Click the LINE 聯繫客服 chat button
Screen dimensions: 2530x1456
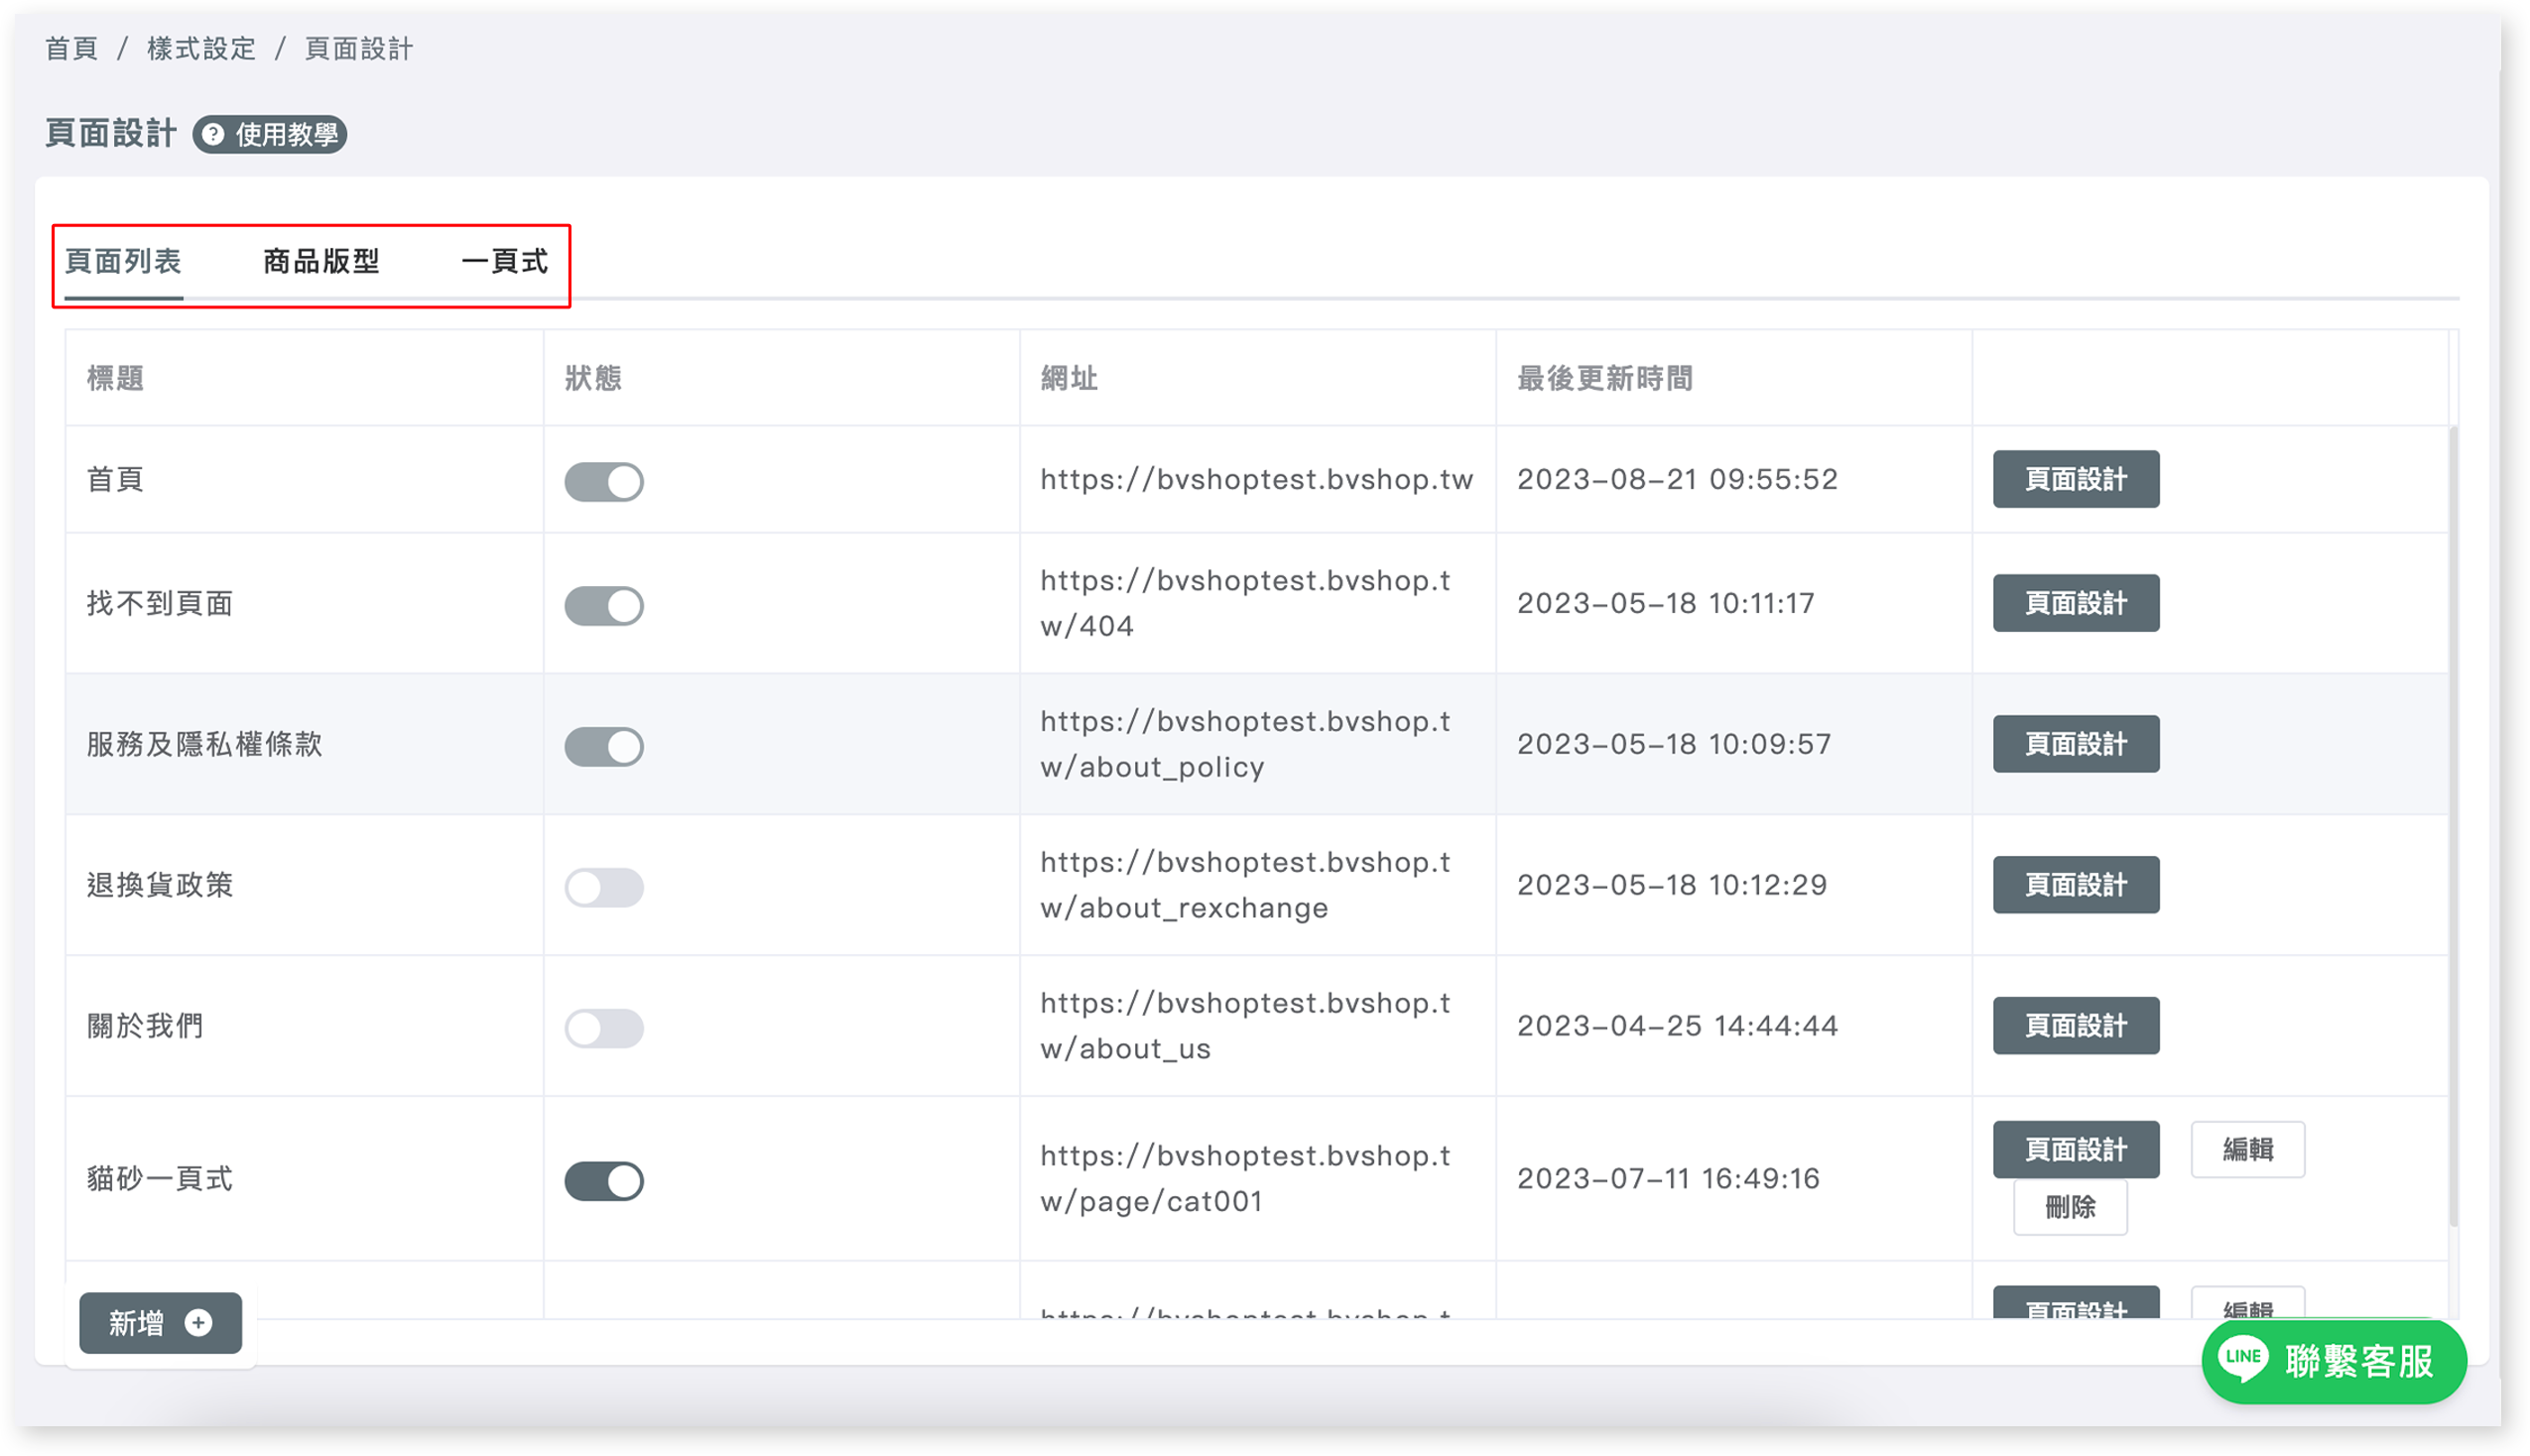2333,1360
